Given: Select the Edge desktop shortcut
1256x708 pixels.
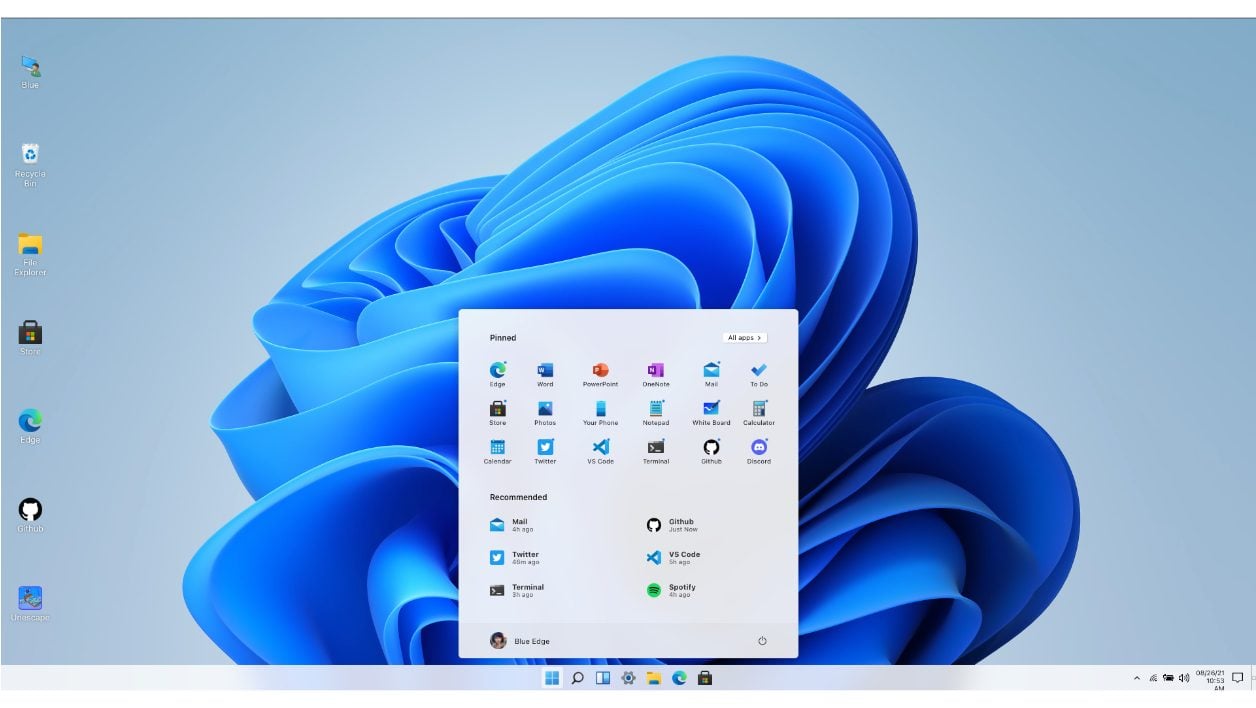Looking at the screenshot, I should [30, 426].
